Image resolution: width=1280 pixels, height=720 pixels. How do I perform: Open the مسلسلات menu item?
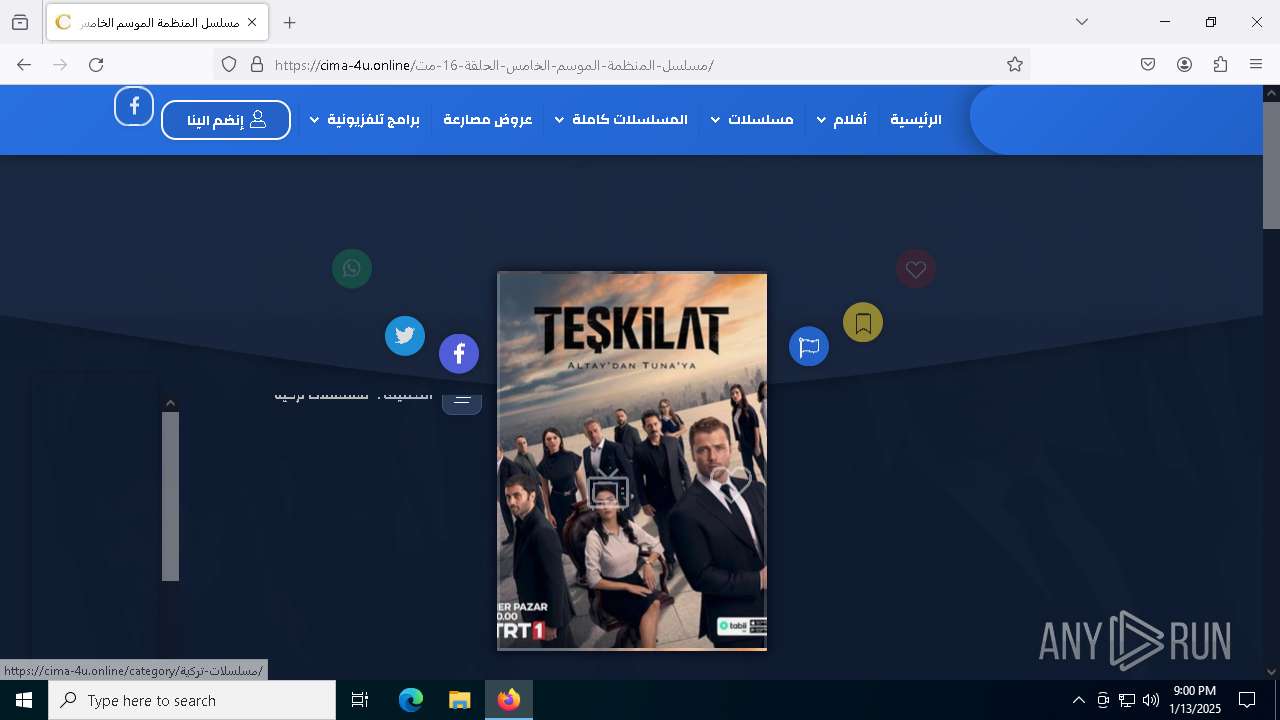coord(761,119)
